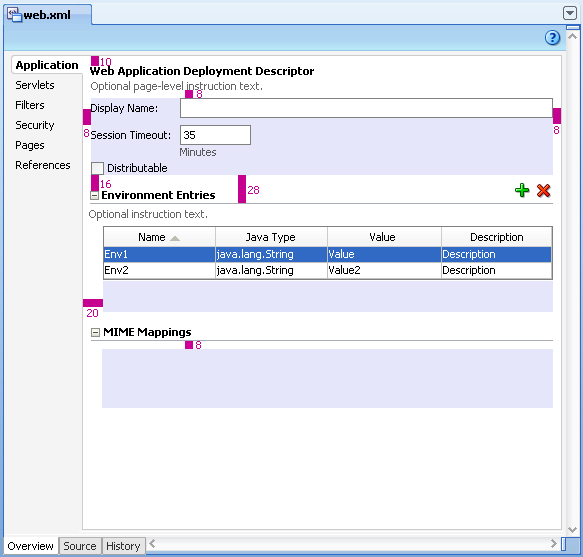Image resolution: width=583 pixels, height=557 pixels.
Task: Click the web.xml file icon in tab
Action: tap(14, 15)
